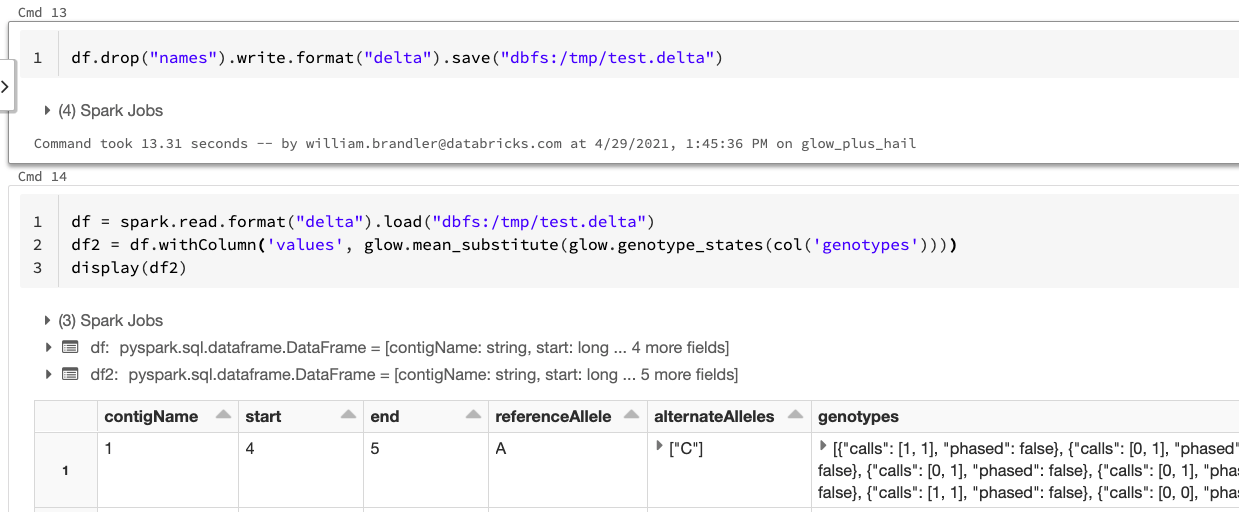Viewport: 1239px width, 512px height.
Task: Click df pyspark.sql.dataframe.DataFrame description text
Action: tap(424, 348)
